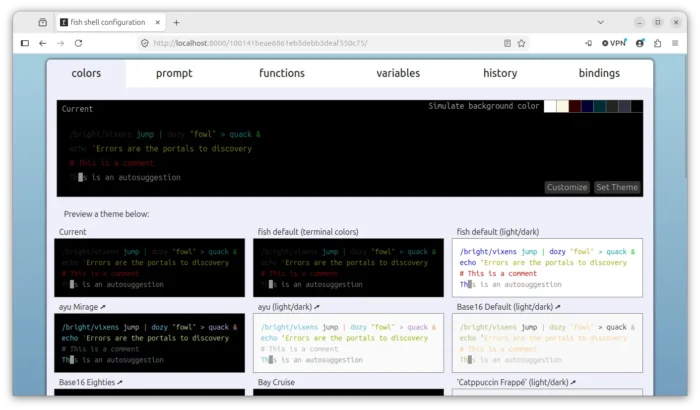Simulate cream background color
The height and width of the screenshot is (410, 700).
tap(562, 106)
